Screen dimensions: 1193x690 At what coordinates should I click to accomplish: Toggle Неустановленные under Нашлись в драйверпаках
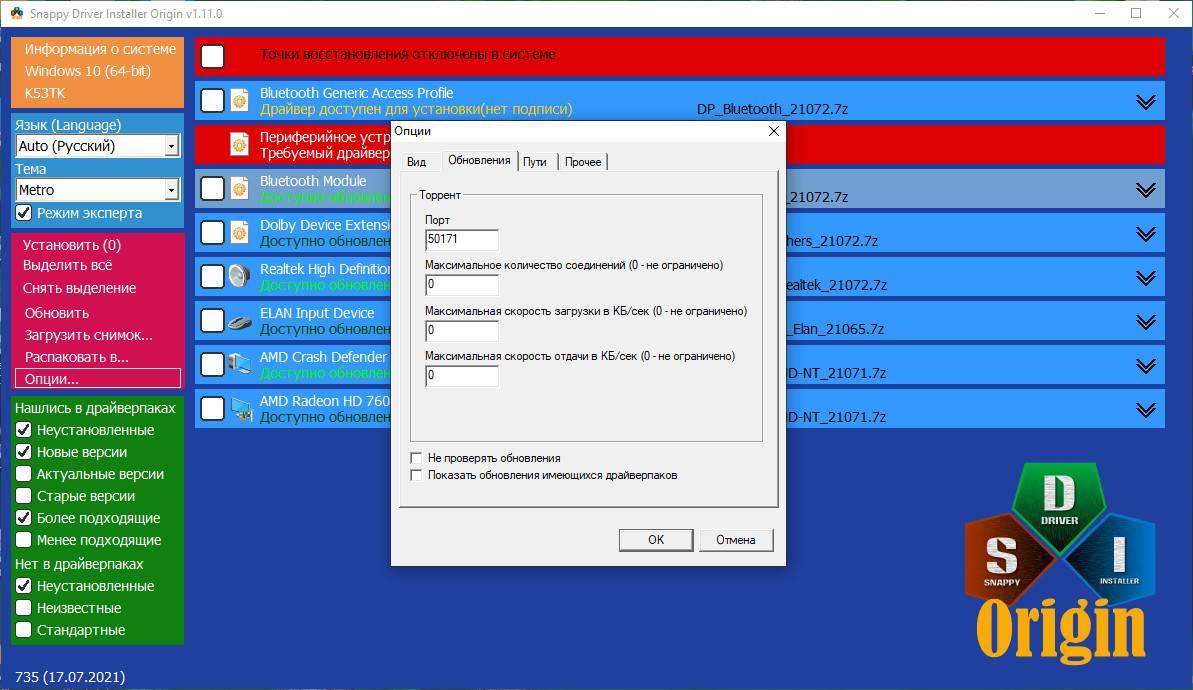pyautogui.click(x=24, y=430)
